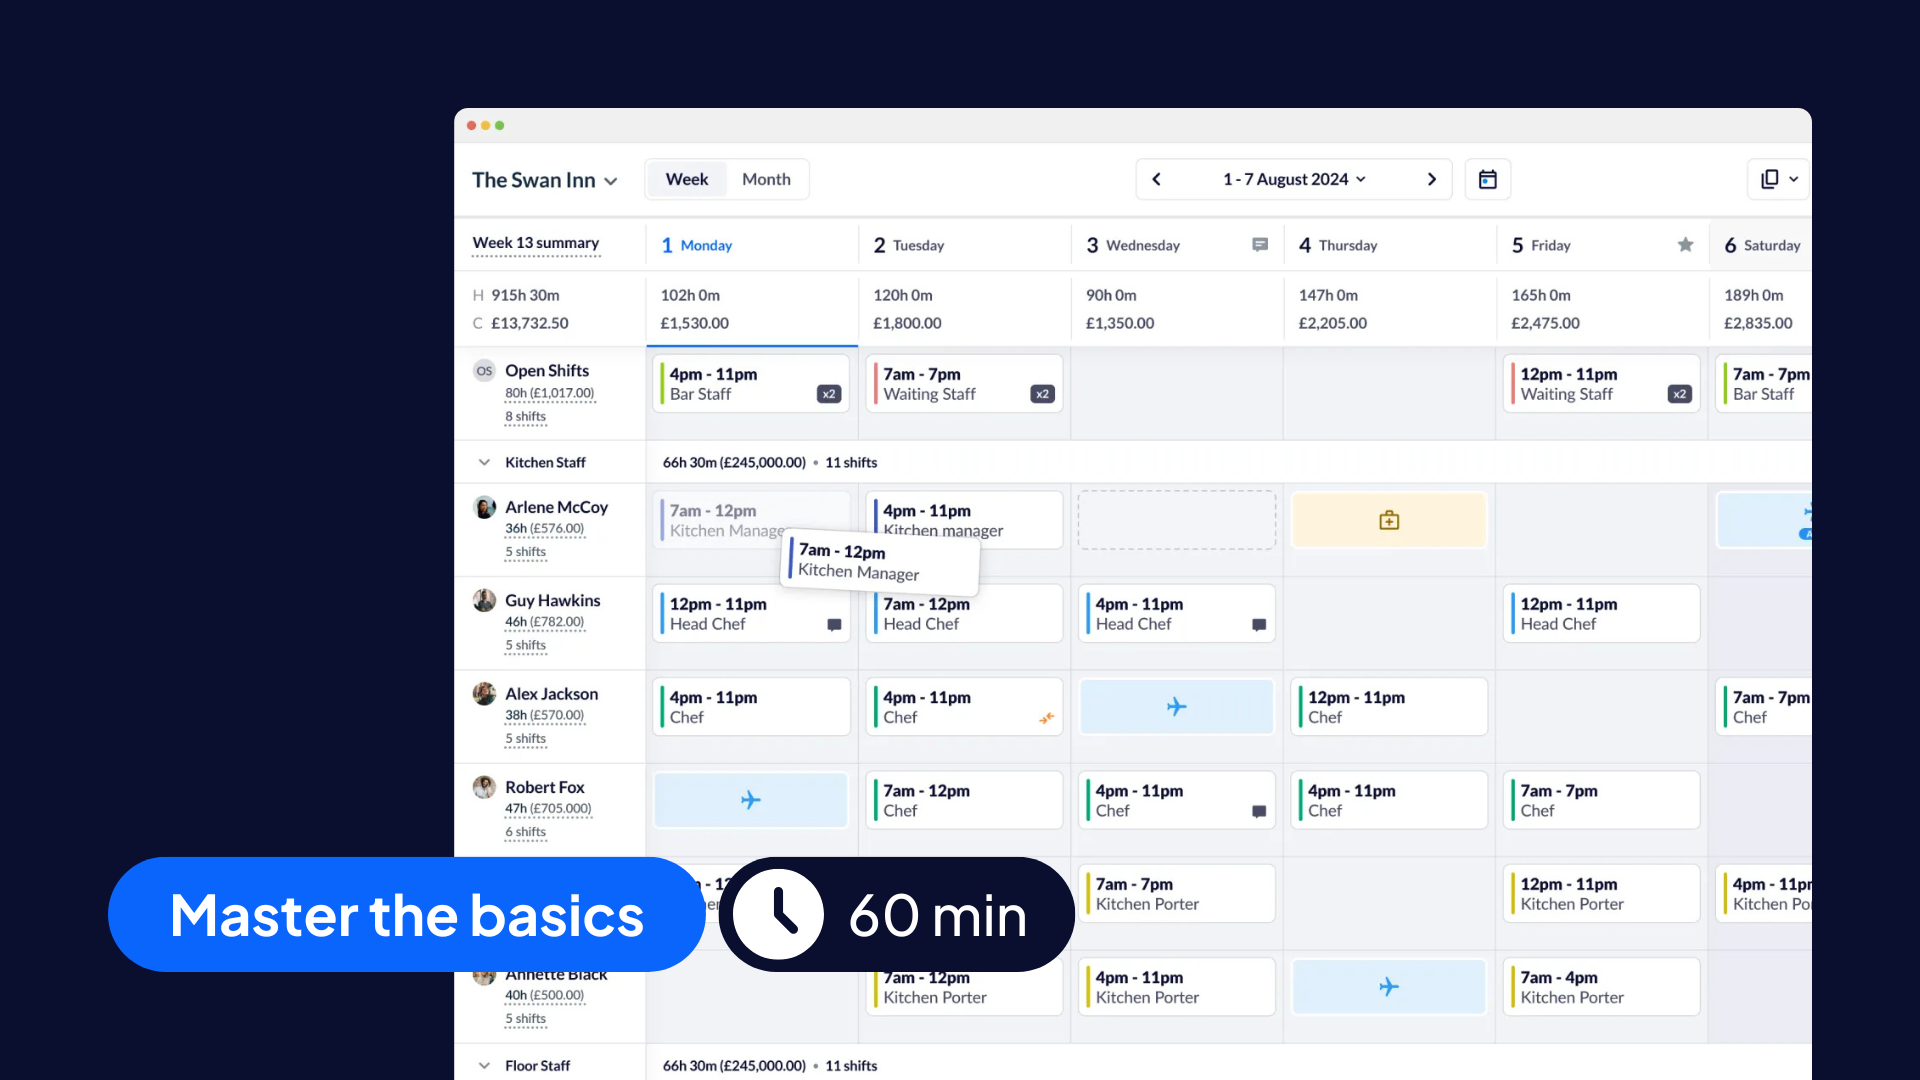The height and width of the screenshot is (1080, 1920).
Task: Click the copy rota icon button
Action: point(1770,179)
